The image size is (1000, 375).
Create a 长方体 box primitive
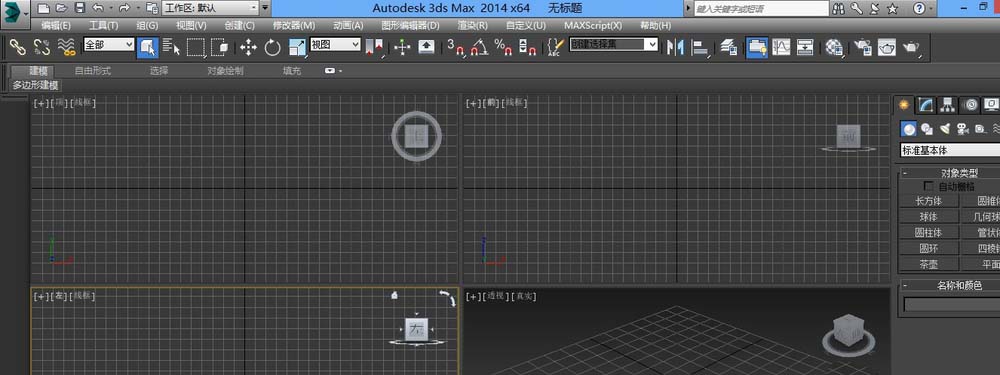(929, 201)
